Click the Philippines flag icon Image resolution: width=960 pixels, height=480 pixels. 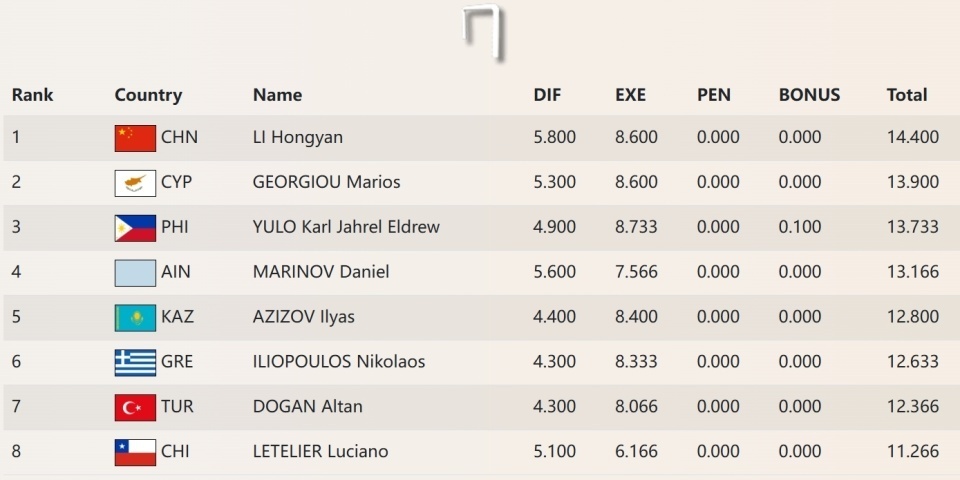[135, 228]
